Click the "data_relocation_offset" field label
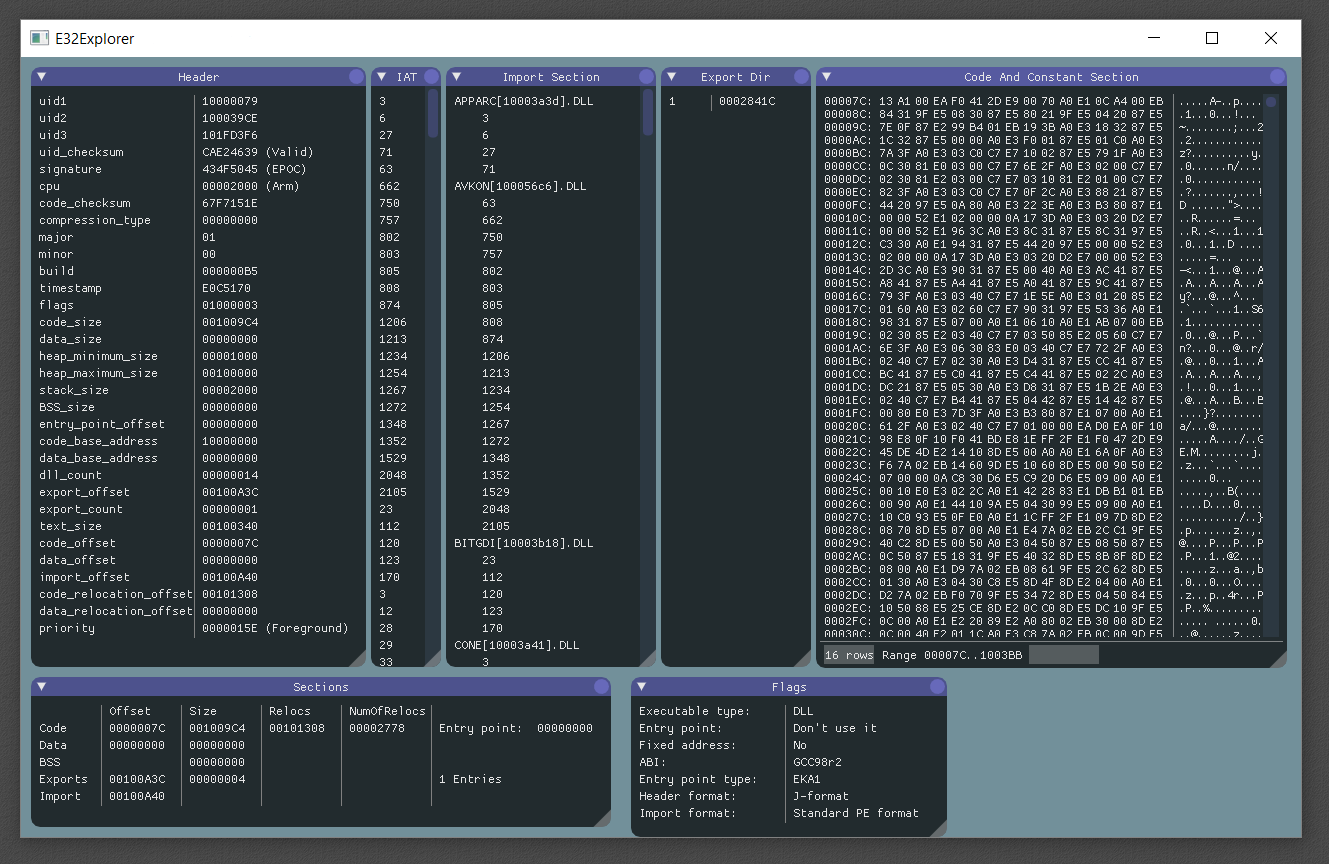This screenshot has width=1329, height=864. coord(115,611)
